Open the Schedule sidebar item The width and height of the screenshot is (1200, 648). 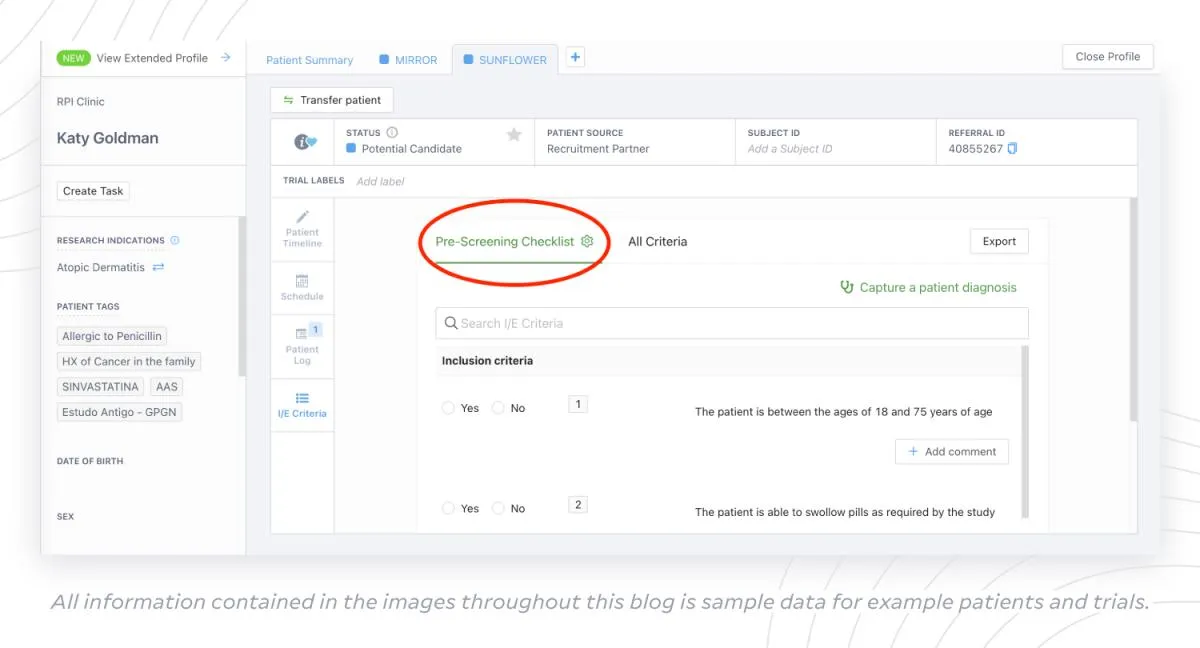(x=302, y=287)
